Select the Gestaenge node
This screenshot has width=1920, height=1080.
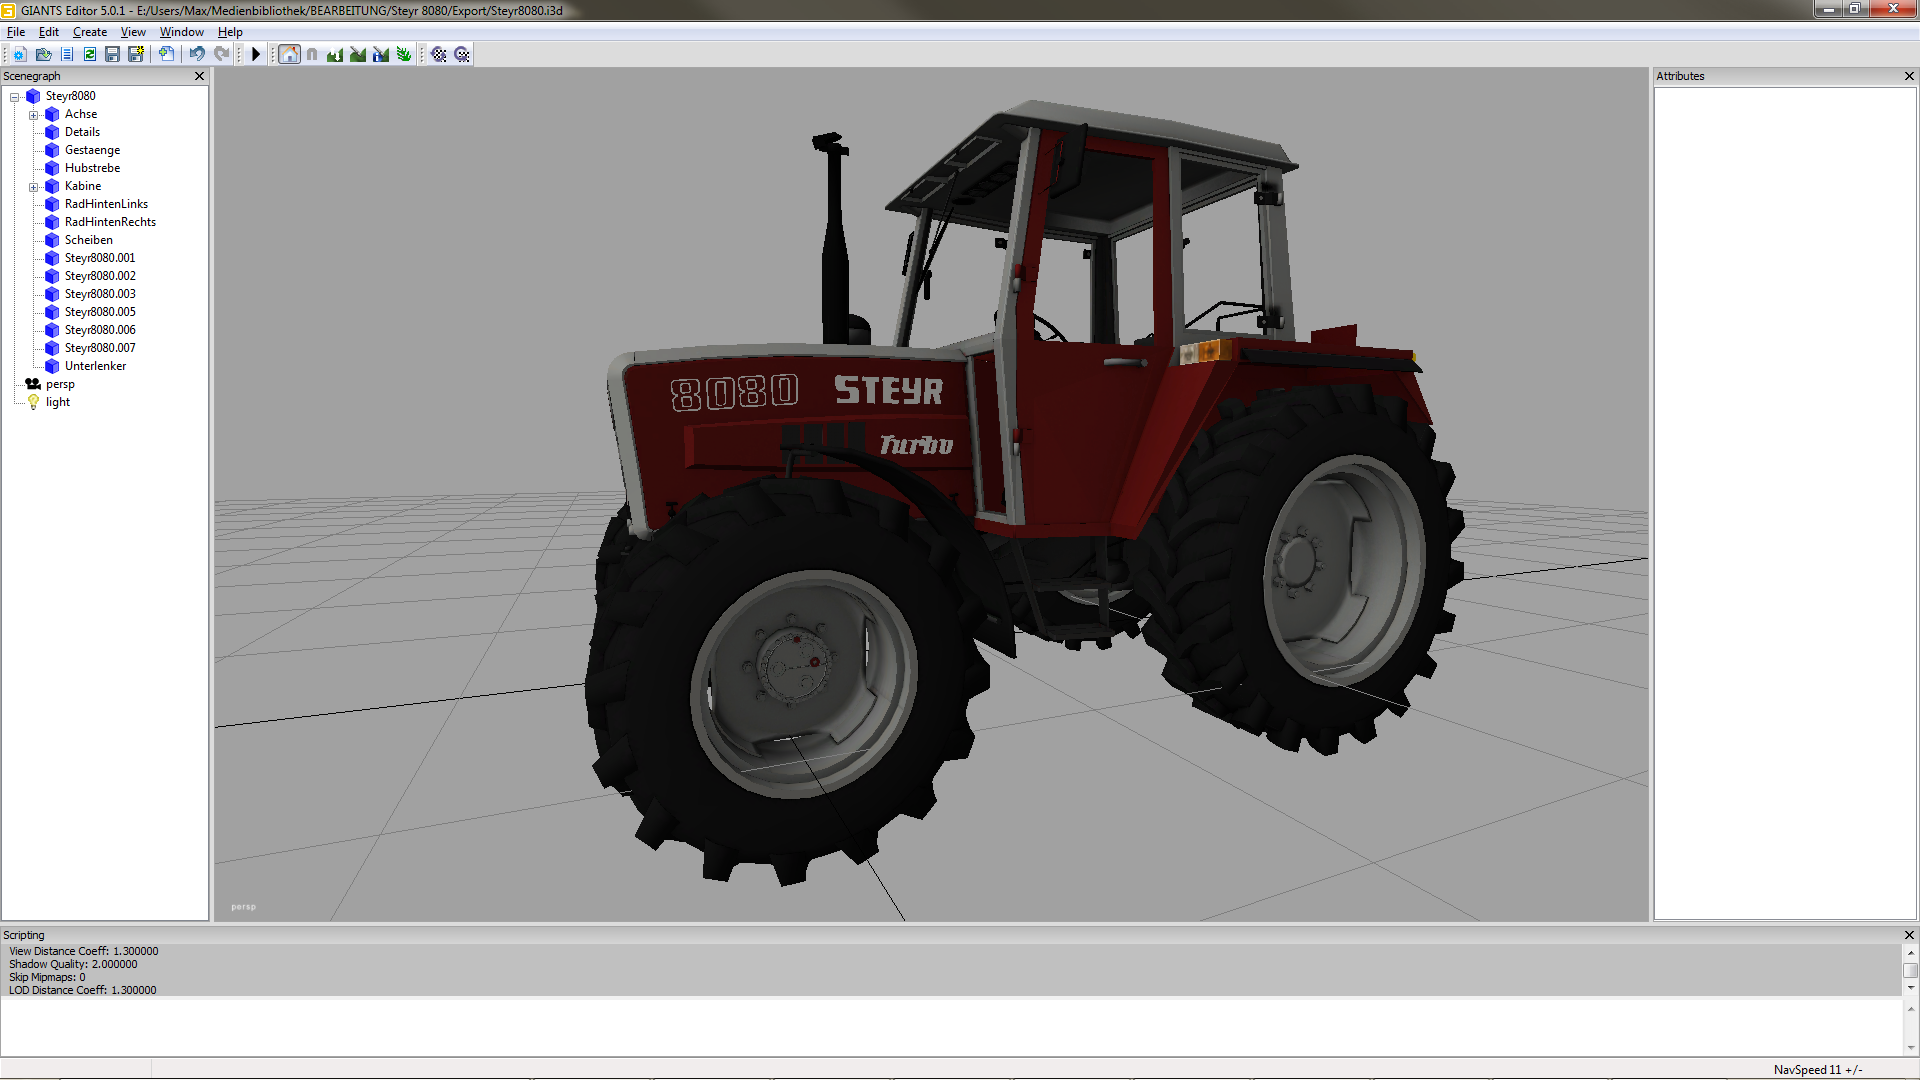click(92, 150)
